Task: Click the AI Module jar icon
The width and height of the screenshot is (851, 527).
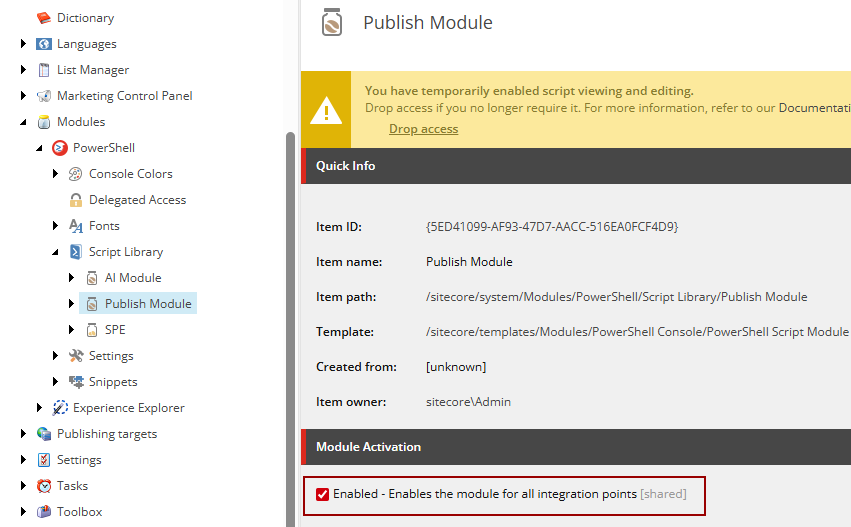Action: 92,278
